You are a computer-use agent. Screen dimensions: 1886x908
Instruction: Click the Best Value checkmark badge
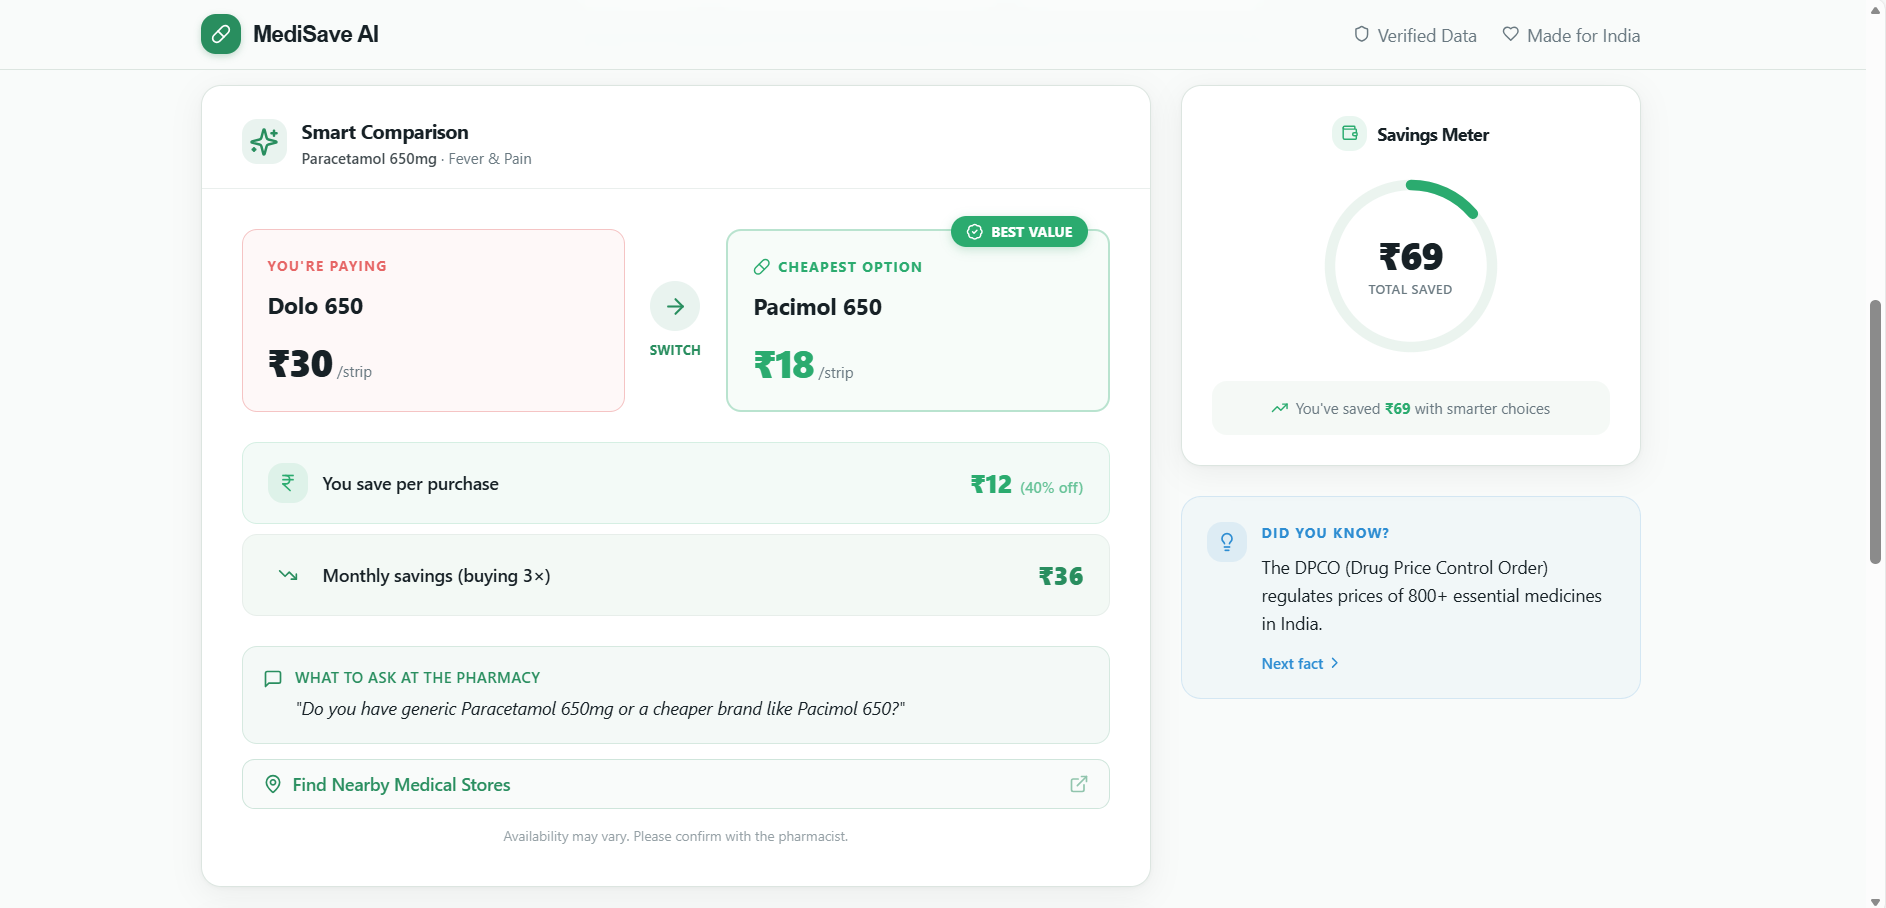1019,232
